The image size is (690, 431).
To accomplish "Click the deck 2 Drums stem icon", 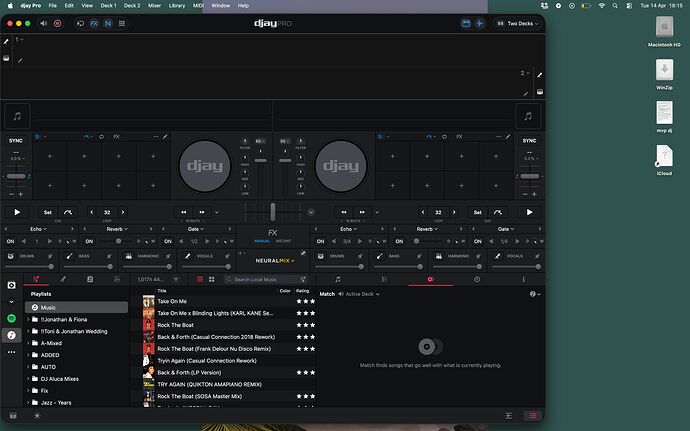I will coord(321,256).
